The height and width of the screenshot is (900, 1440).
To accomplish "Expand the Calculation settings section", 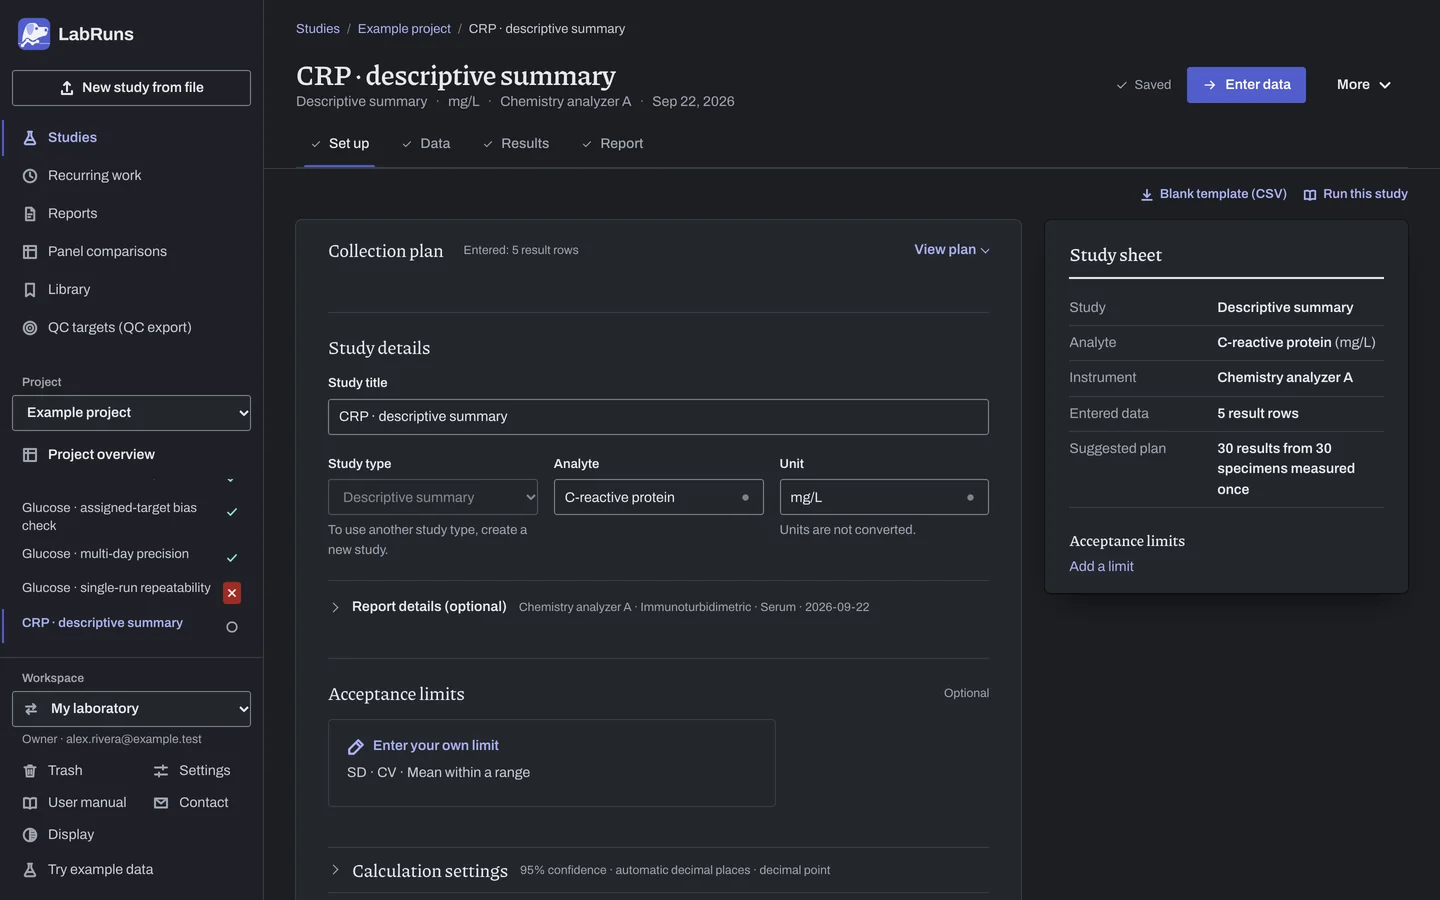I will tap(335, 870).
